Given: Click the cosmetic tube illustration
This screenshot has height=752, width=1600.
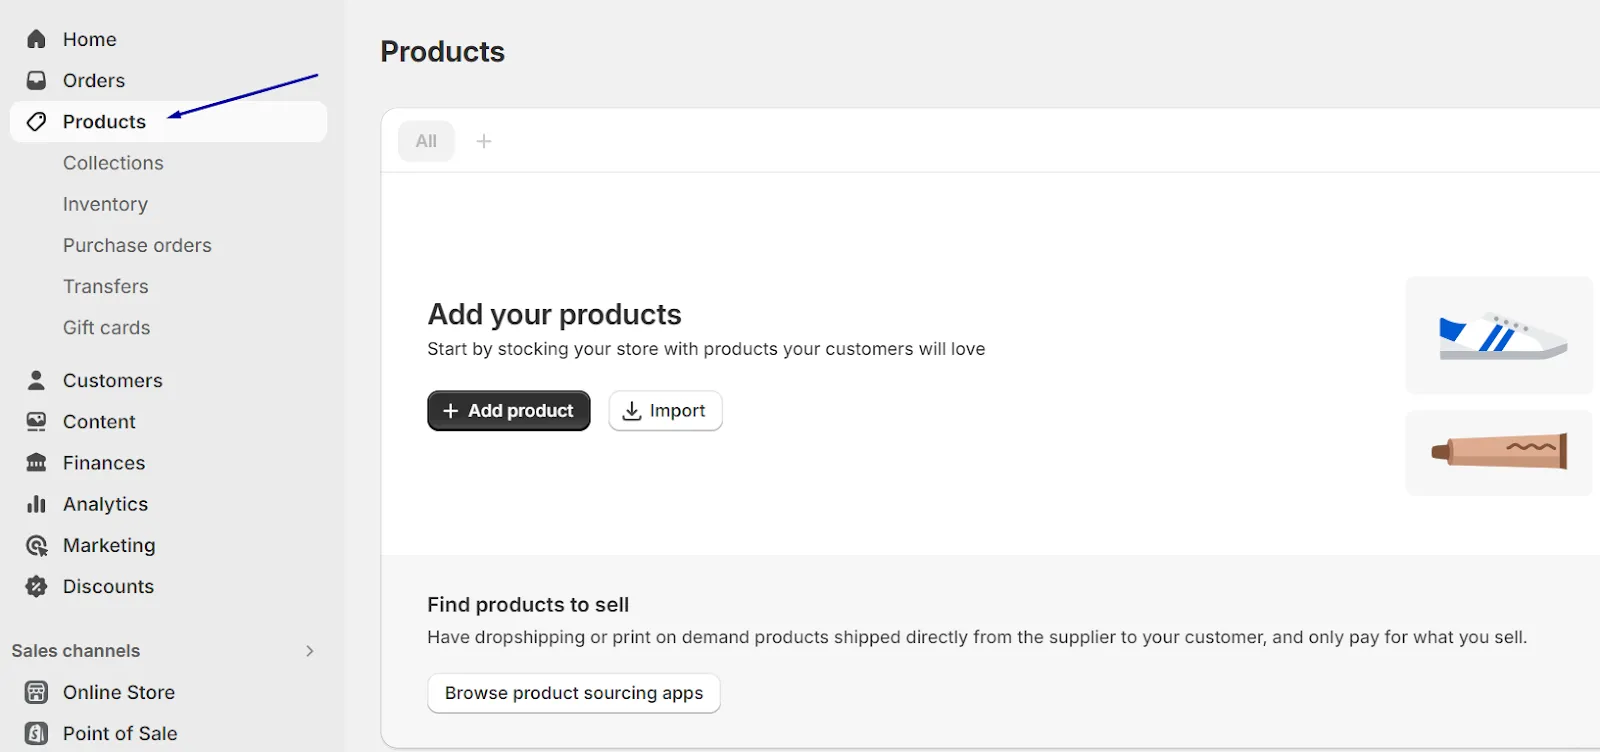Looking at the screenshot, I should pyautogui.click(x=1499, y=453).
